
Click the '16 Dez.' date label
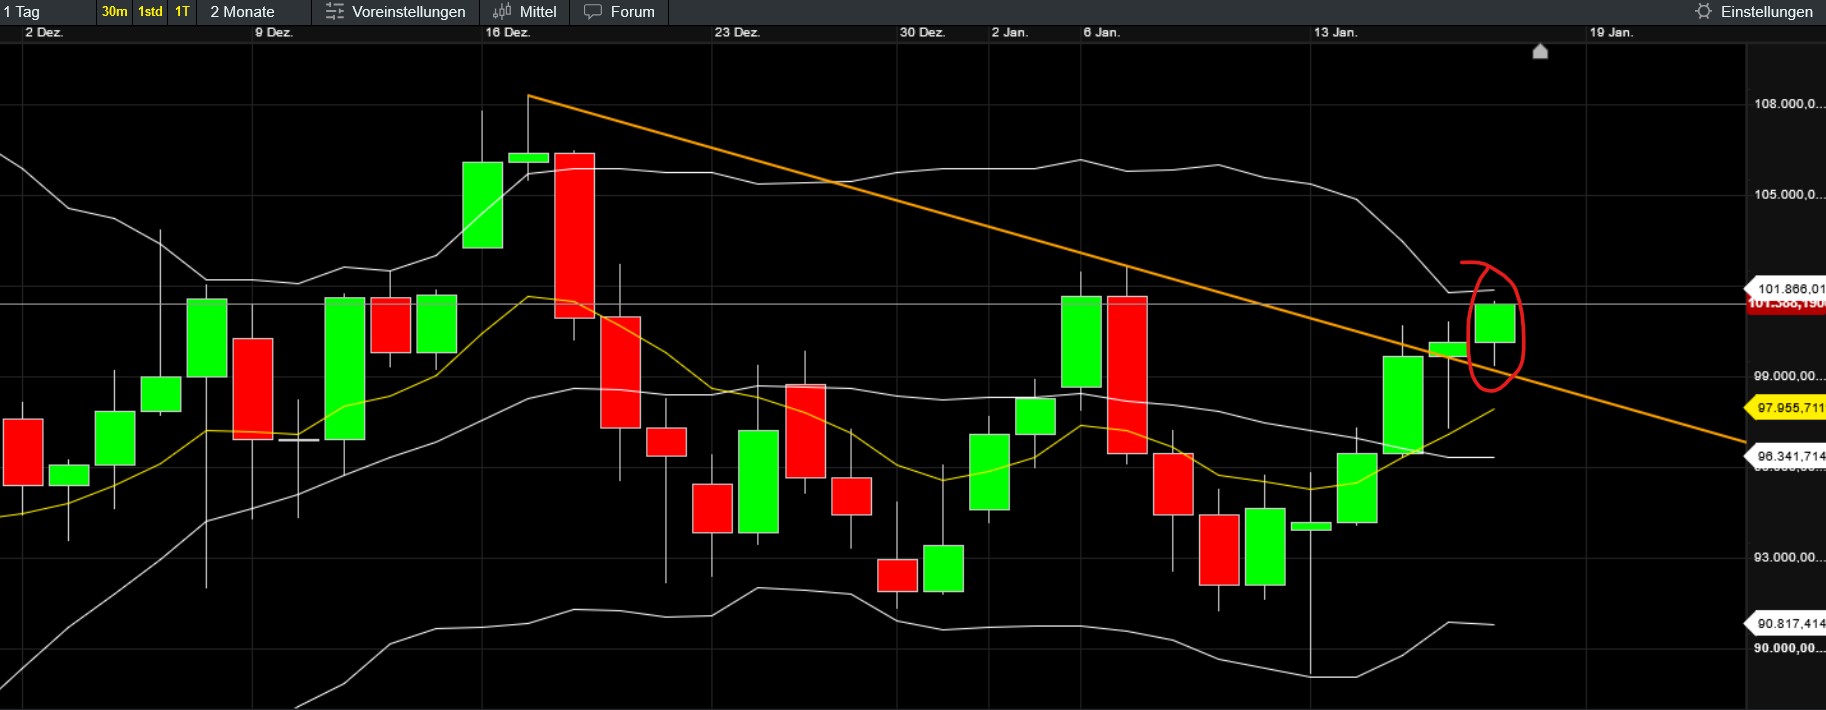point(508,33)
